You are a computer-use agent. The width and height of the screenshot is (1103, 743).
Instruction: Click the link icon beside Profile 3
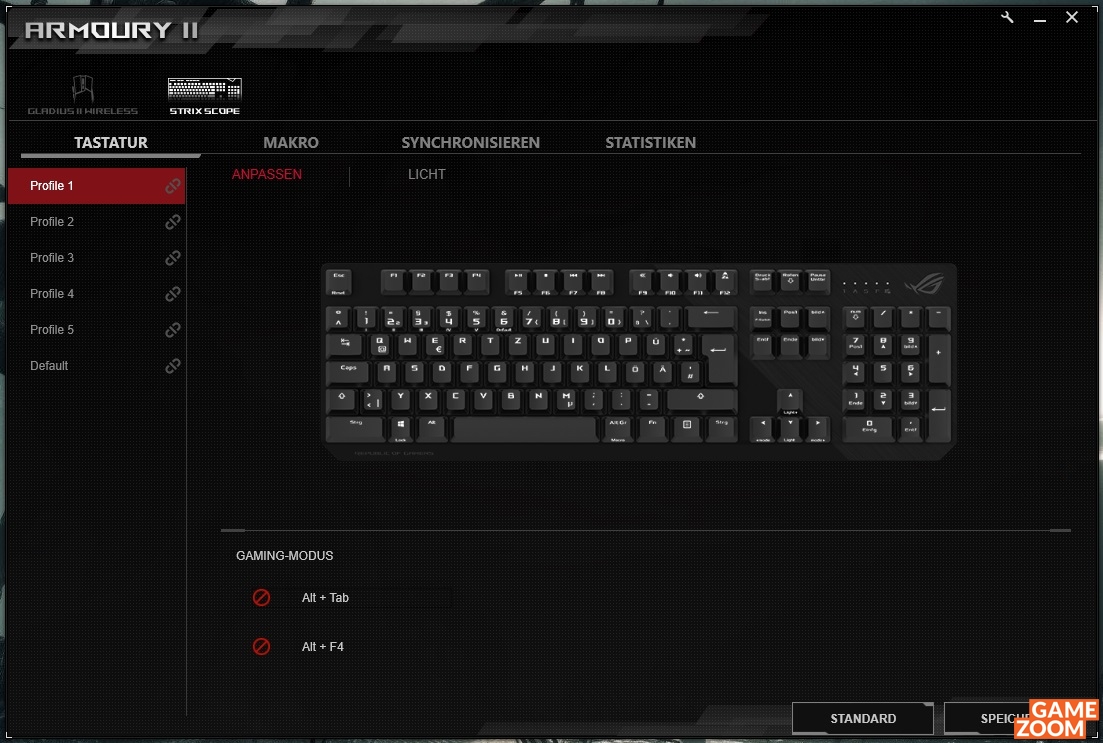[x=172, y=258]
